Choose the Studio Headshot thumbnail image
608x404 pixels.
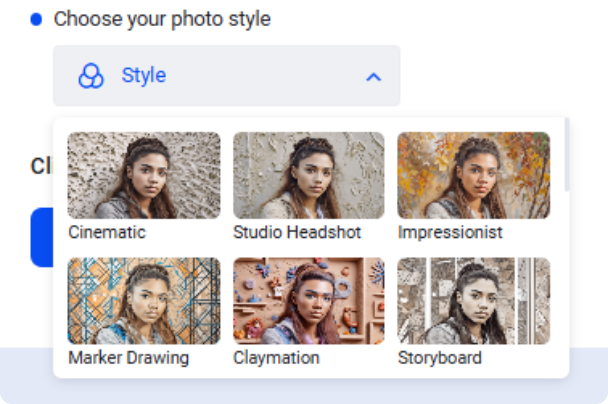click(308, 175)
